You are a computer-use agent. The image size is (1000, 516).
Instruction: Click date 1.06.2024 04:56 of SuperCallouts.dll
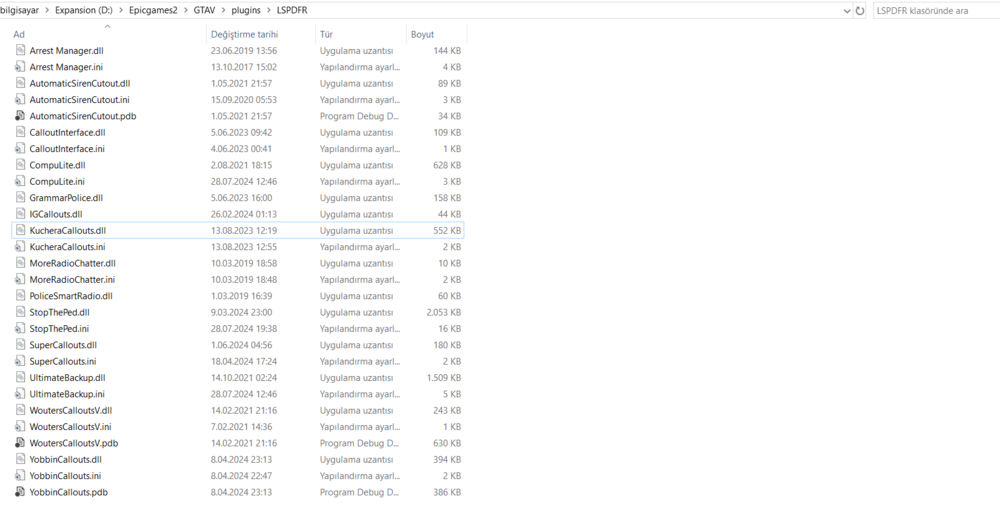click(x=242, y=345)
